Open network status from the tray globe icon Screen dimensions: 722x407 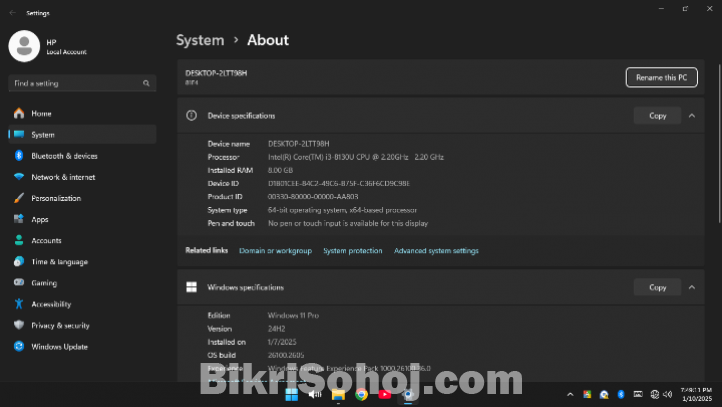click(654, 394)
